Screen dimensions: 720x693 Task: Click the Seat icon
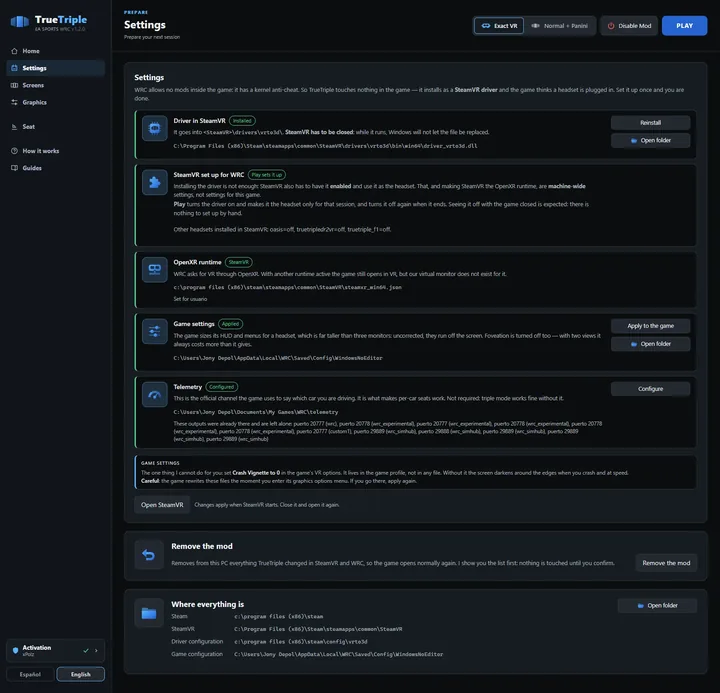14,126
